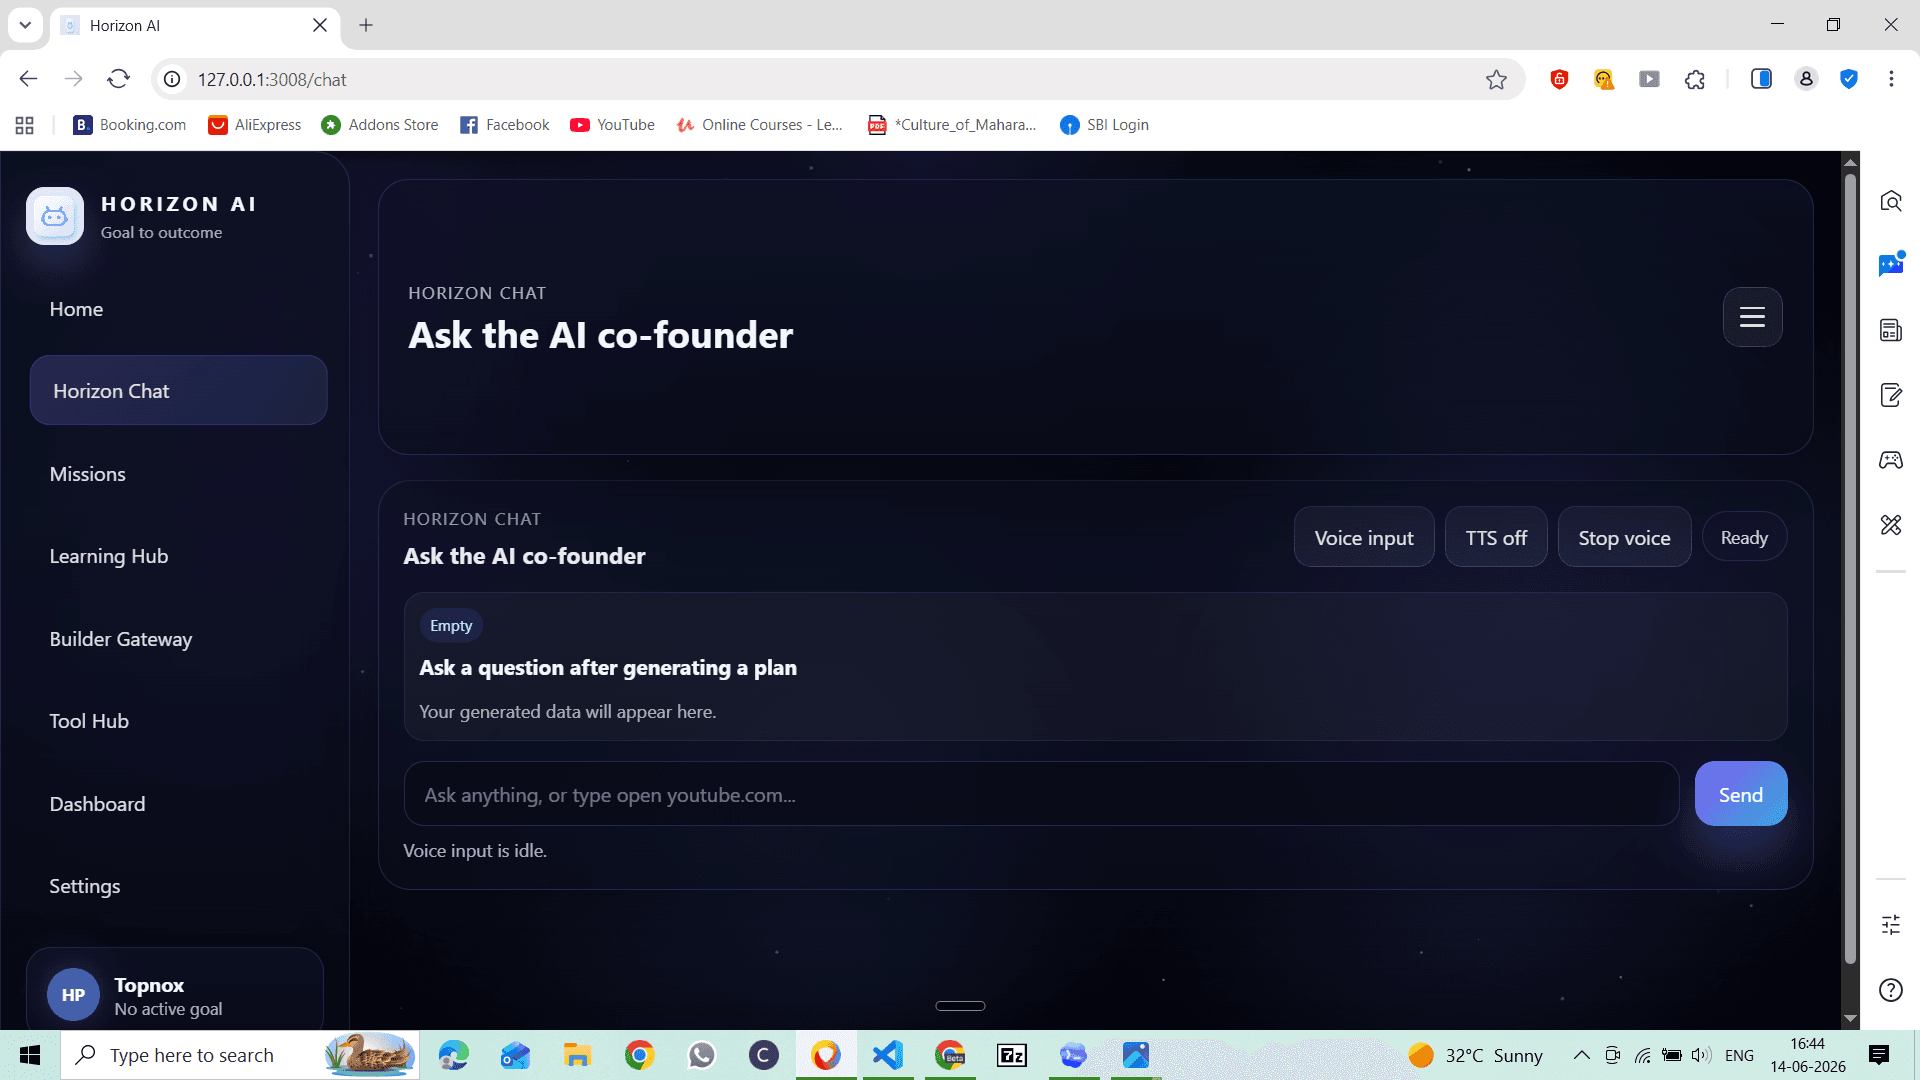The image size is (1920, 1080).
Task: Open a new browser tab
Action: click(x=366, y=25)
